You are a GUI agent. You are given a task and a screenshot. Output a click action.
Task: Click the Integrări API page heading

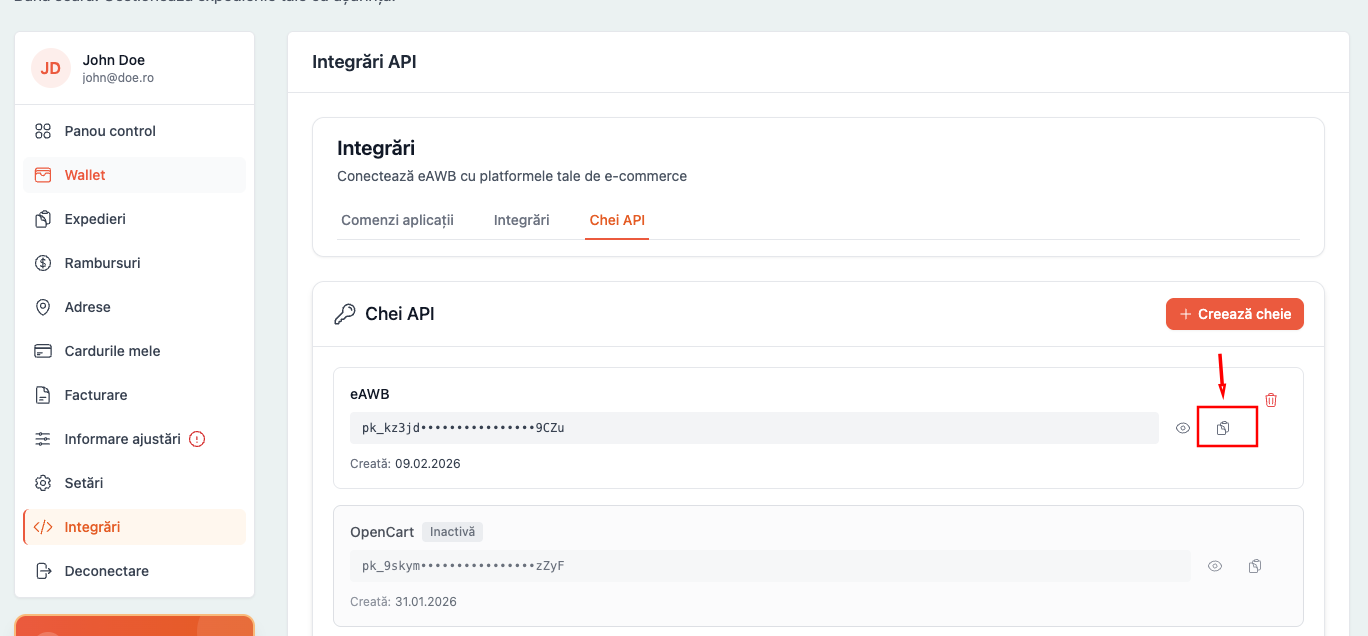(364, 62)
